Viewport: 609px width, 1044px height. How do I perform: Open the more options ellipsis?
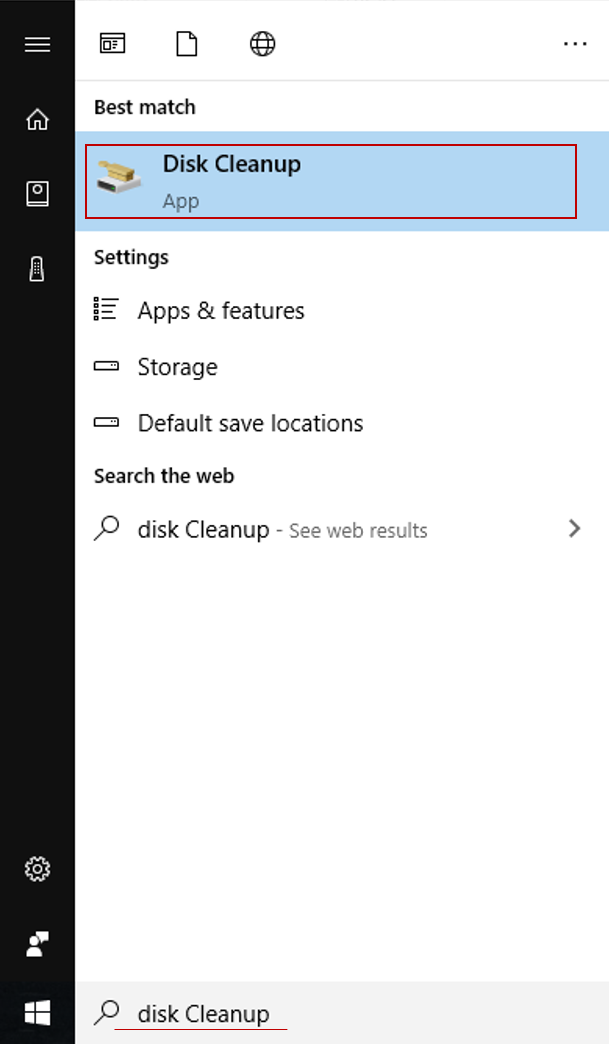[x=575, y=44]
